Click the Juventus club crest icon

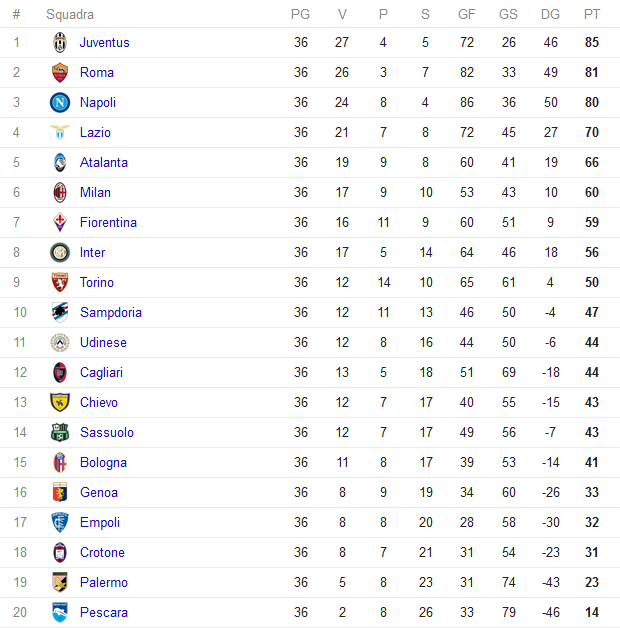pos(60,42)
